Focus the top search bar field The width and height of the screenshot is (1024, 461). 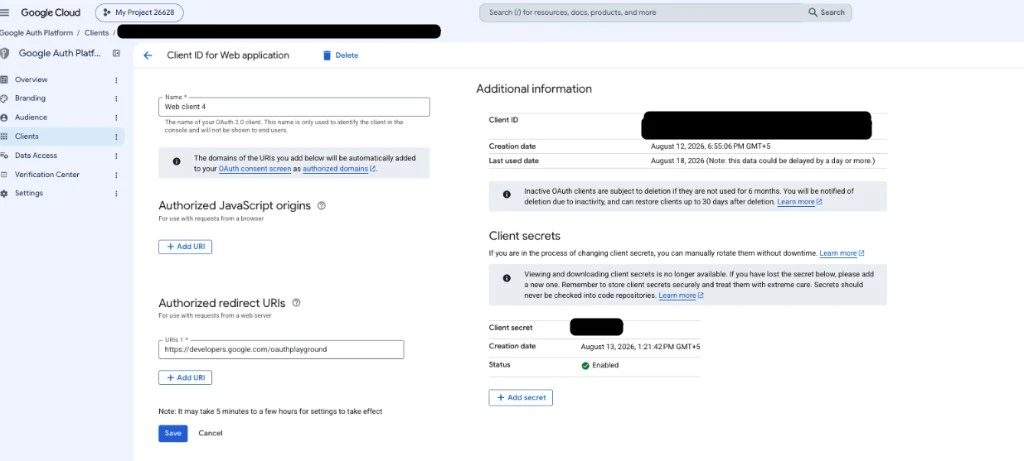(x=643, y=12)
